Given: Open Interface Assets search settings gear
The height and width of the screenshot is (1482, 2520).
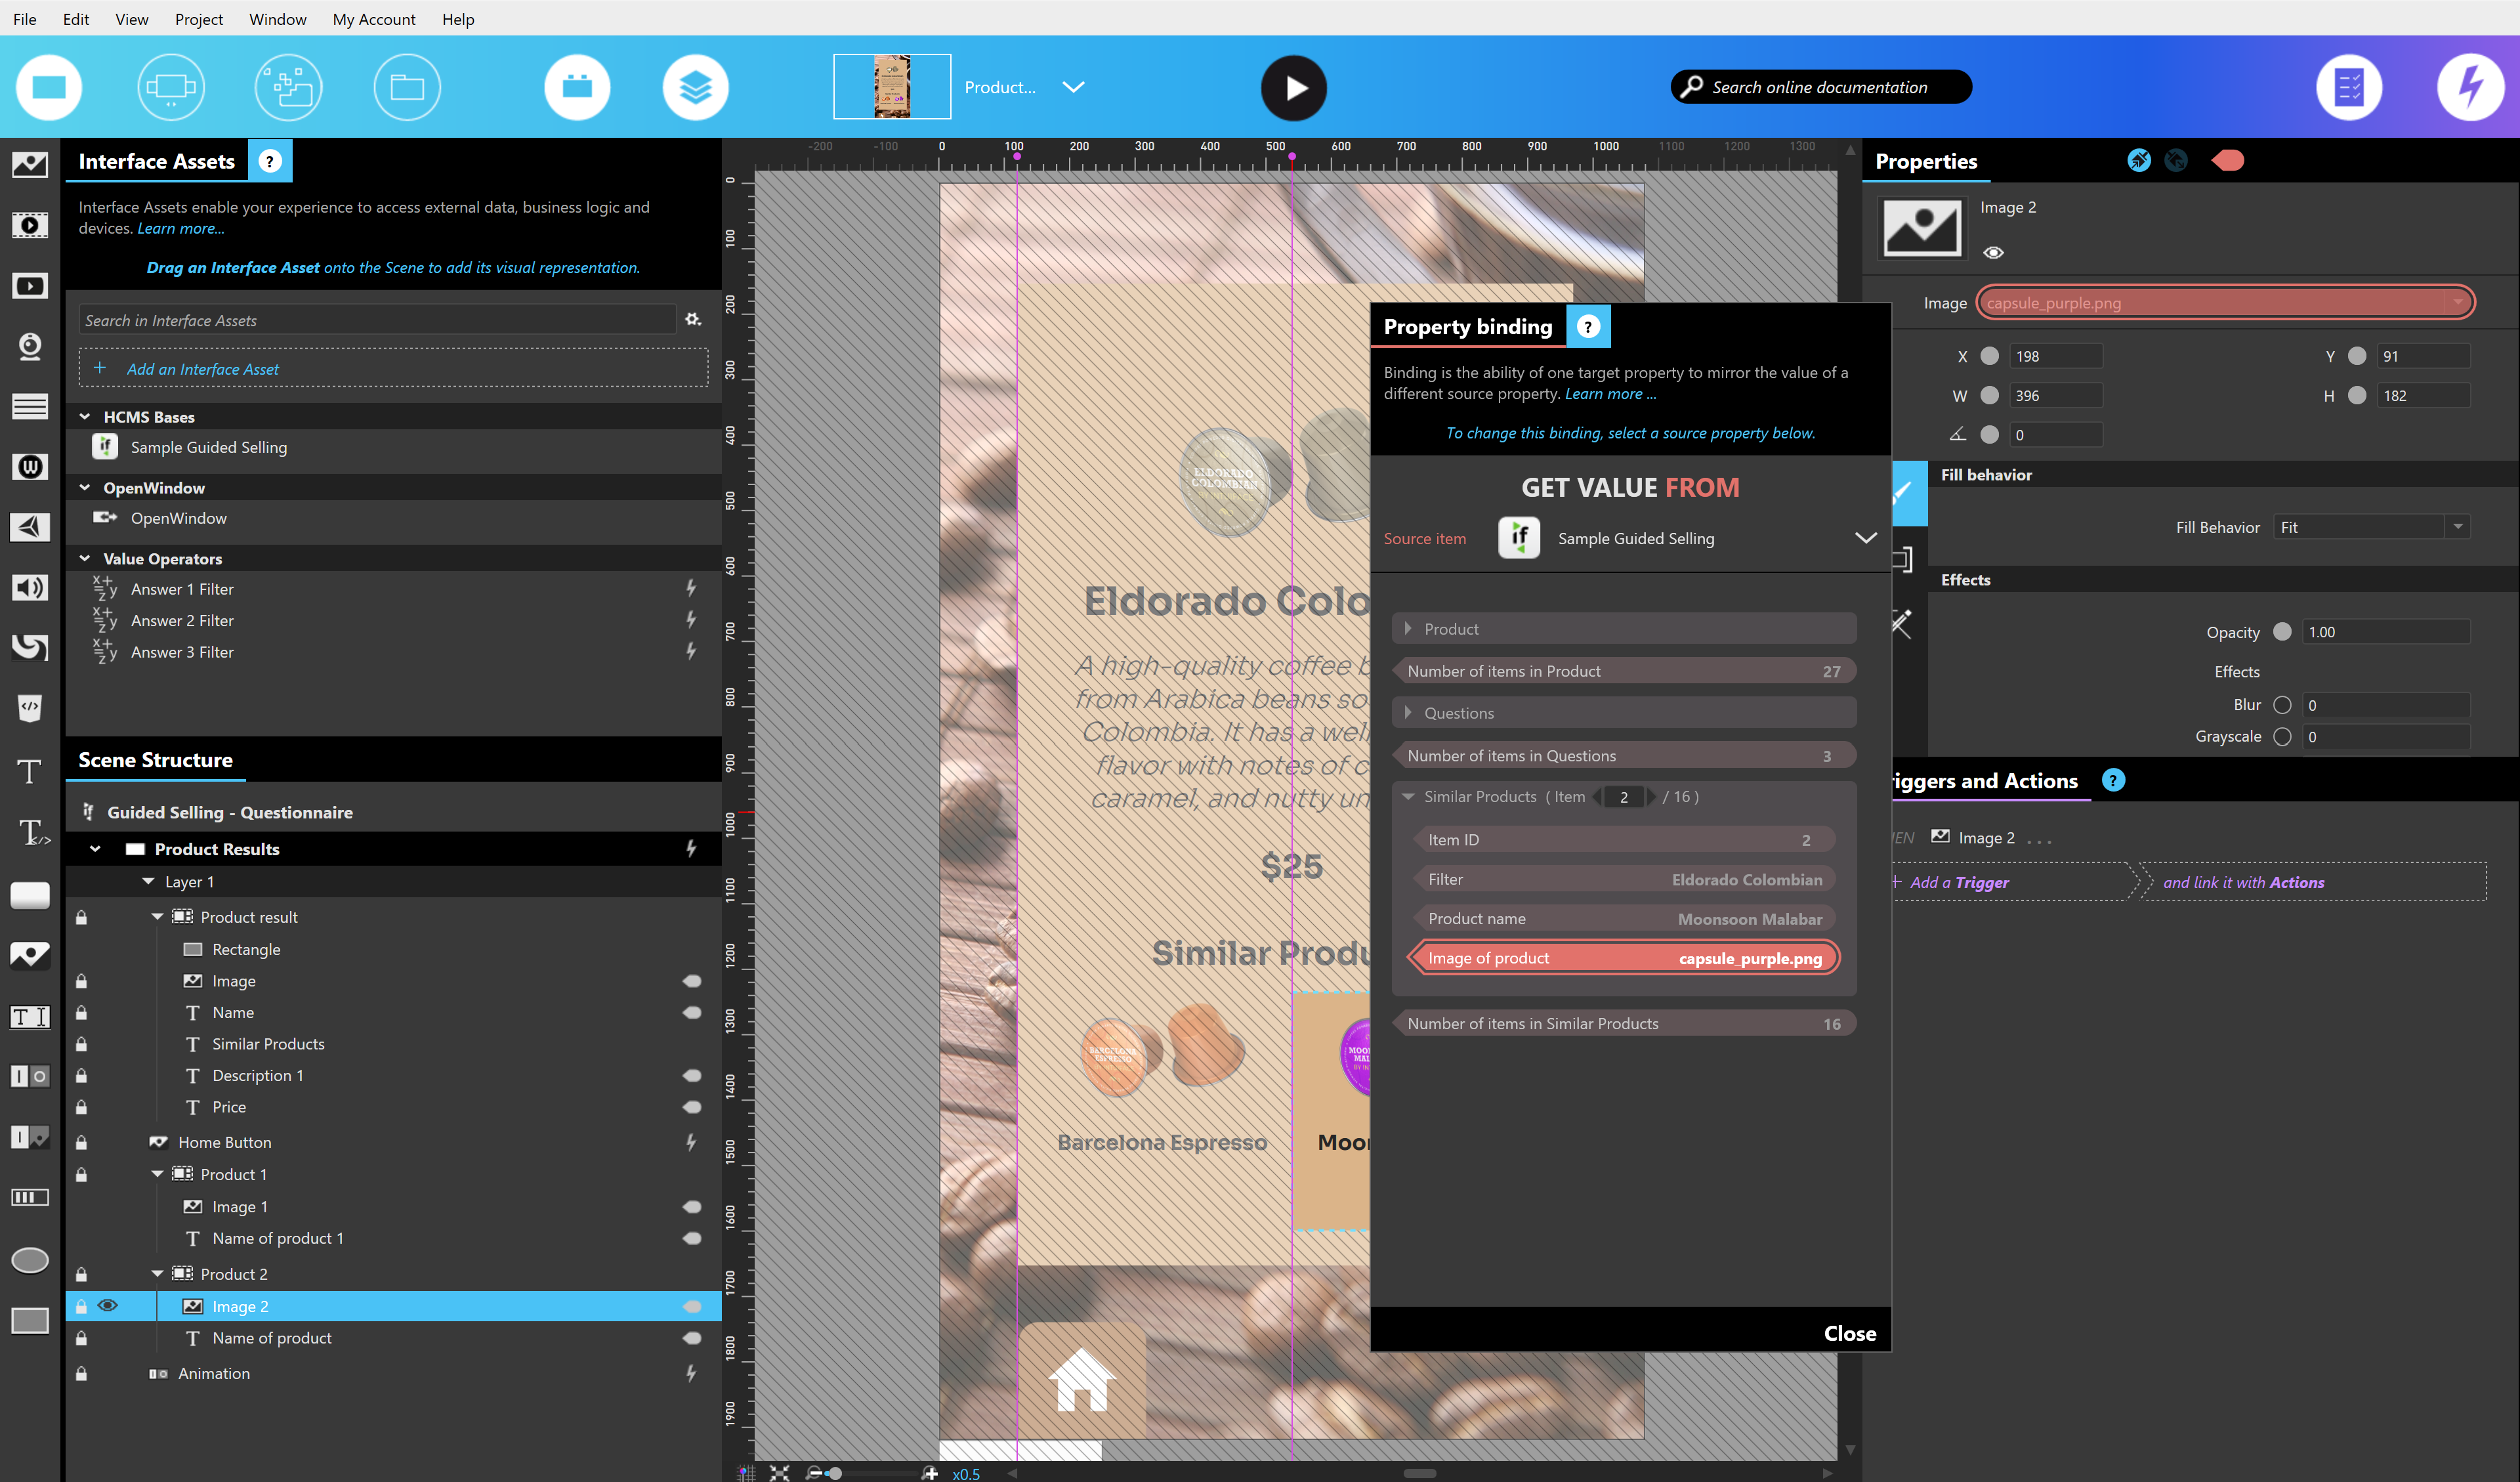Looking at the screenshot, I should [x=693, y=319].
